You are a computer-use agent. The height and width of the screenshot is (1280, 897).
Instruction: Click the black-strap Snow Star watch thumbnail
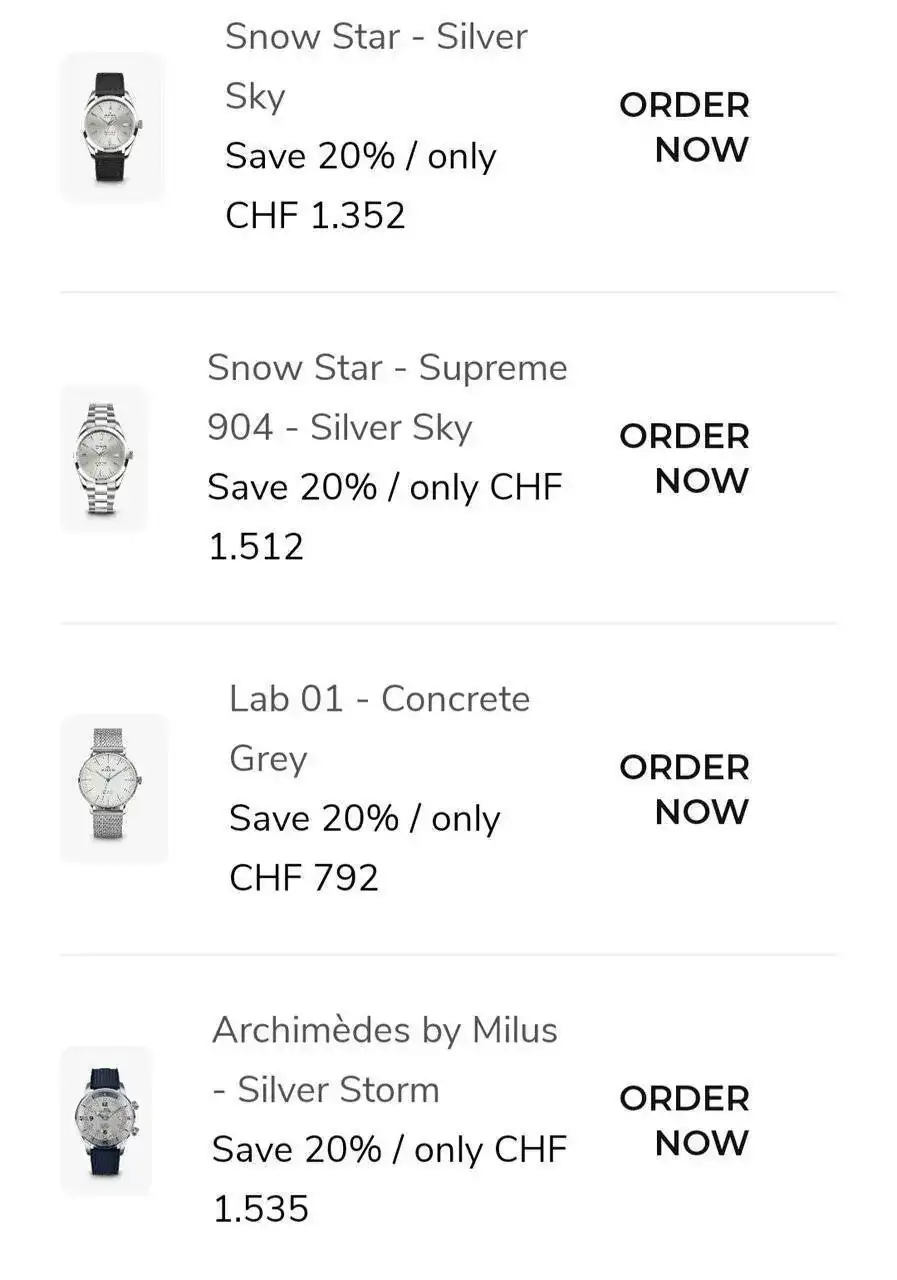tap(112, 127)
